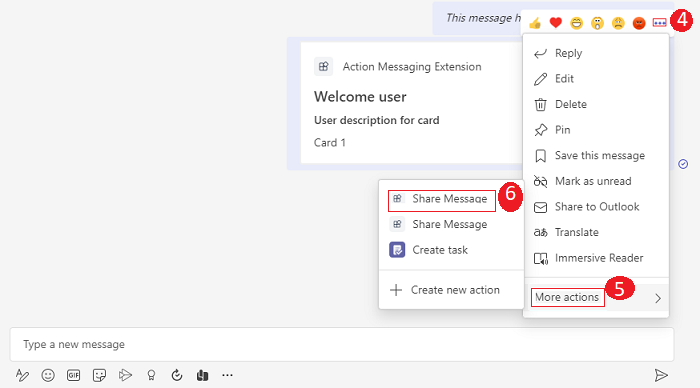React with the red heart emoji

point(555,22)
